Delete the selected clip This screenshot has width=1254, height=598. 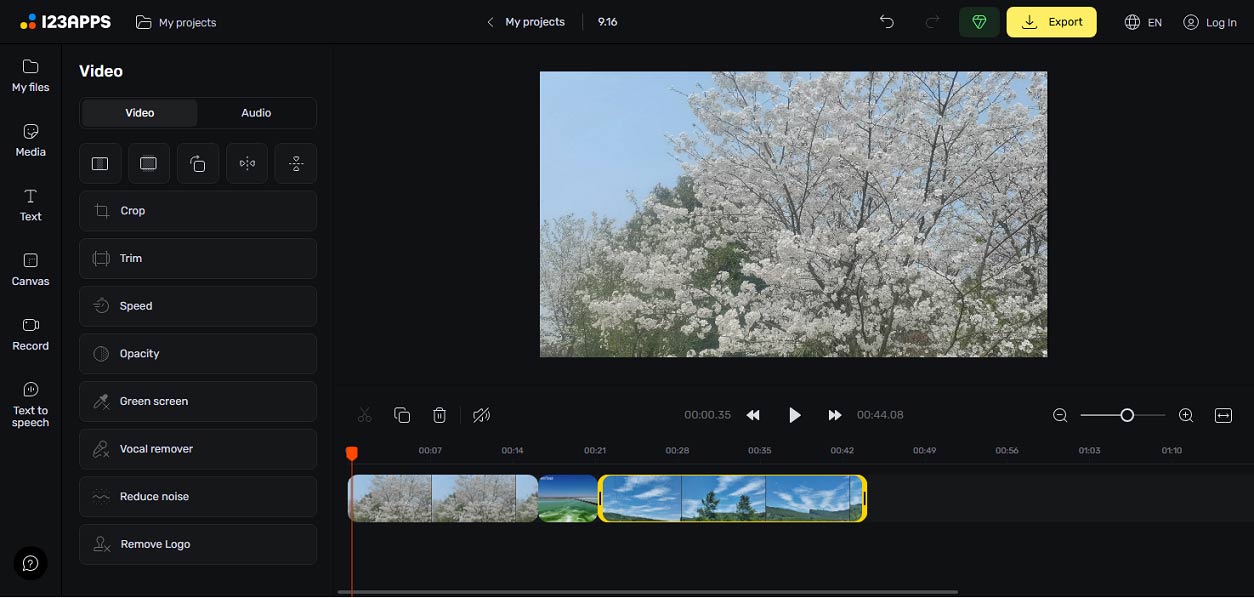point(439,414)
